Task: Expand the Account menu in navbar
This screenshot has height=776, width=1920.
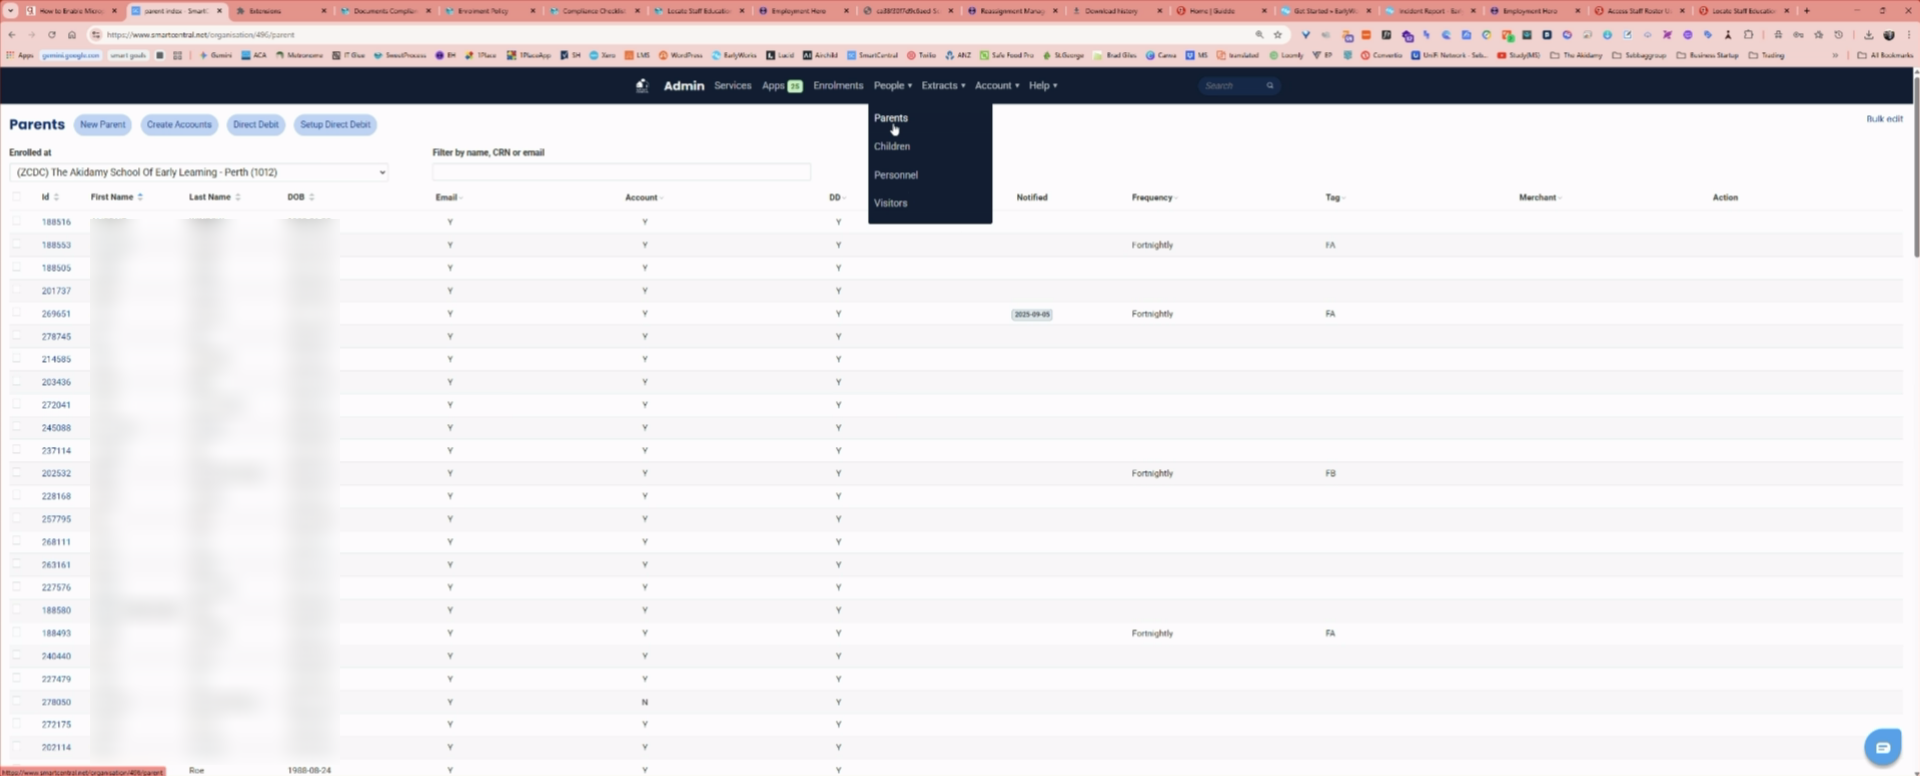Action: point(996,86)
